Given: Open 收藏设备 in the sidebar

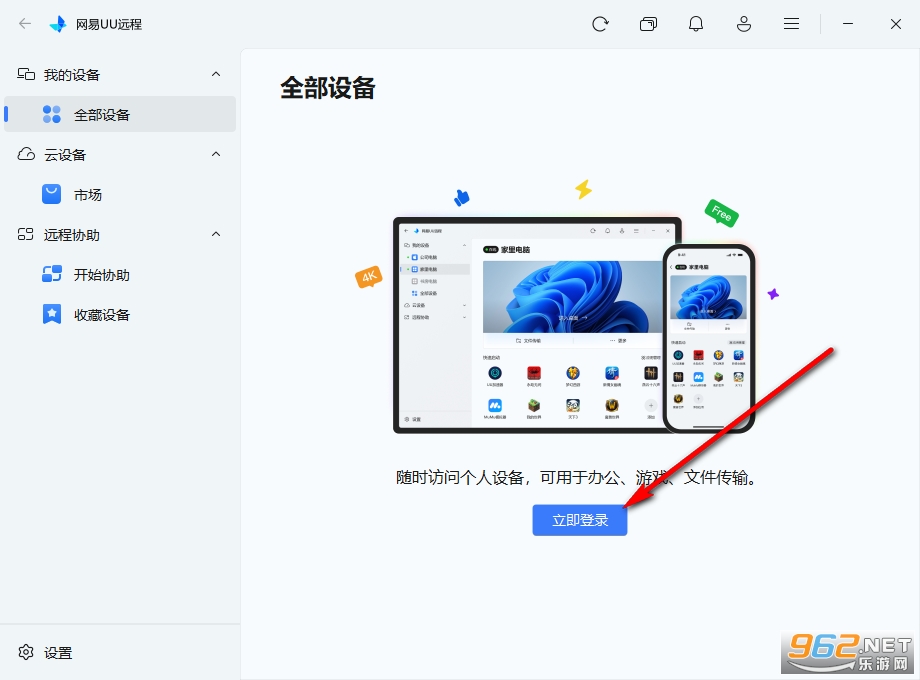Looking at the screenshot, I should click(x=120, y=314).
